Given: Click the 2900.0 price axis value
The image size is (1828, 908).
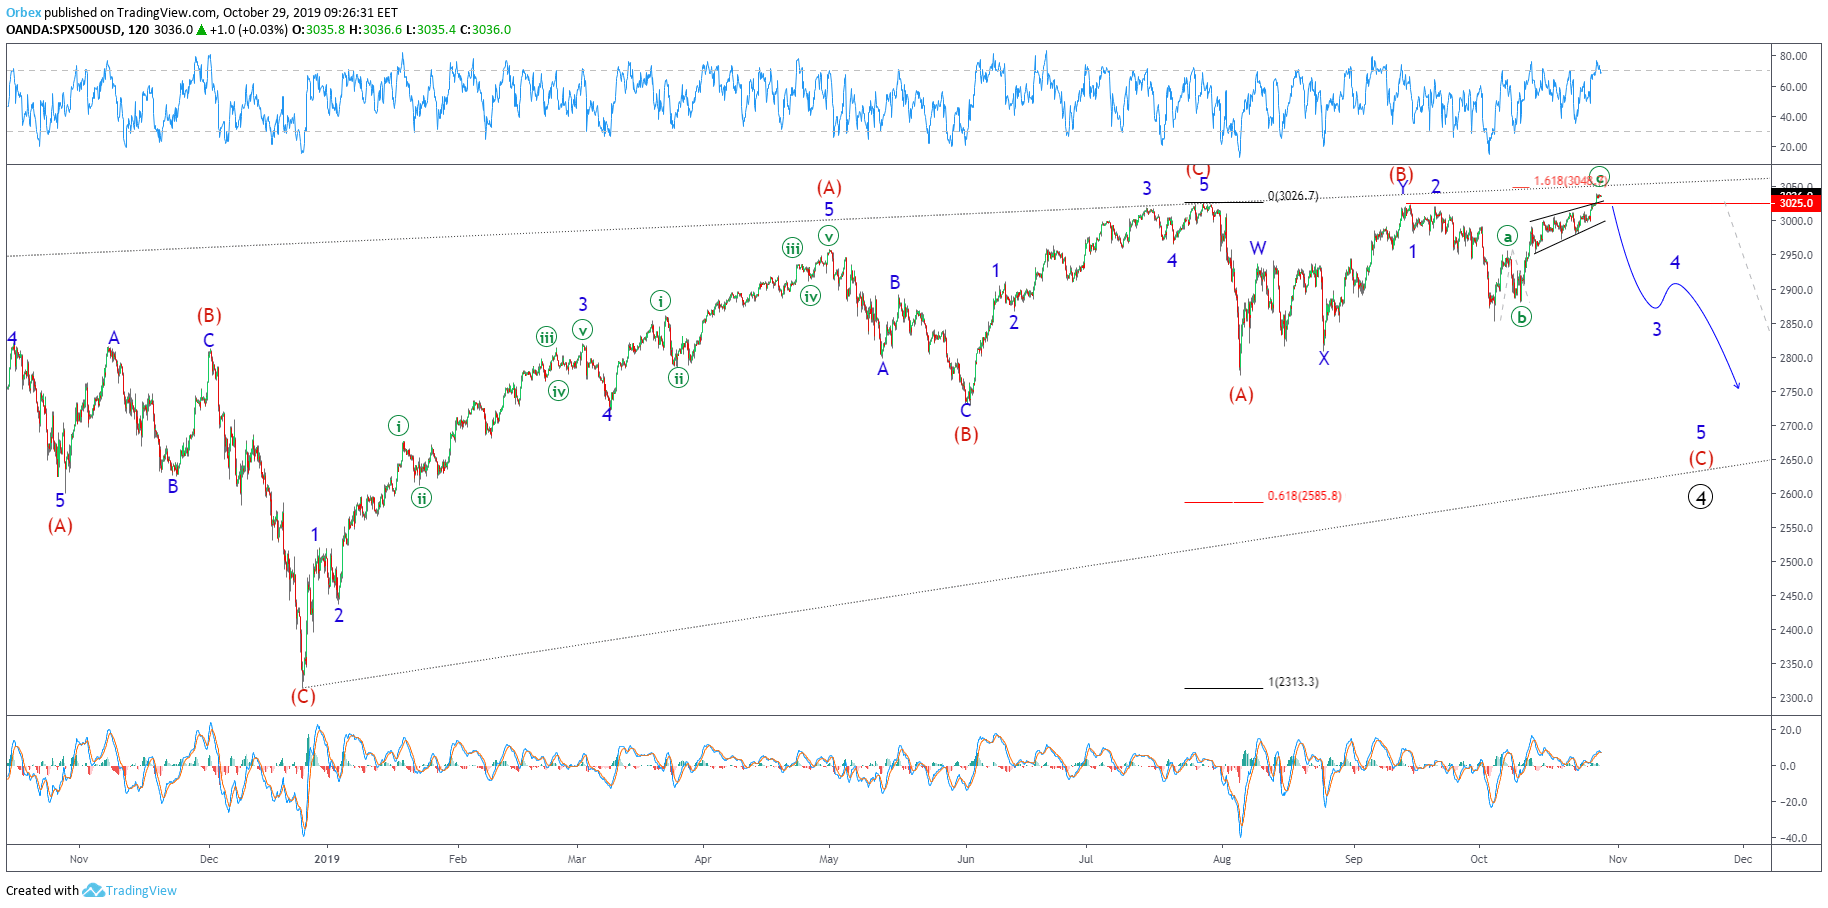Looking at the screenshot, I should pos(1796,290).
